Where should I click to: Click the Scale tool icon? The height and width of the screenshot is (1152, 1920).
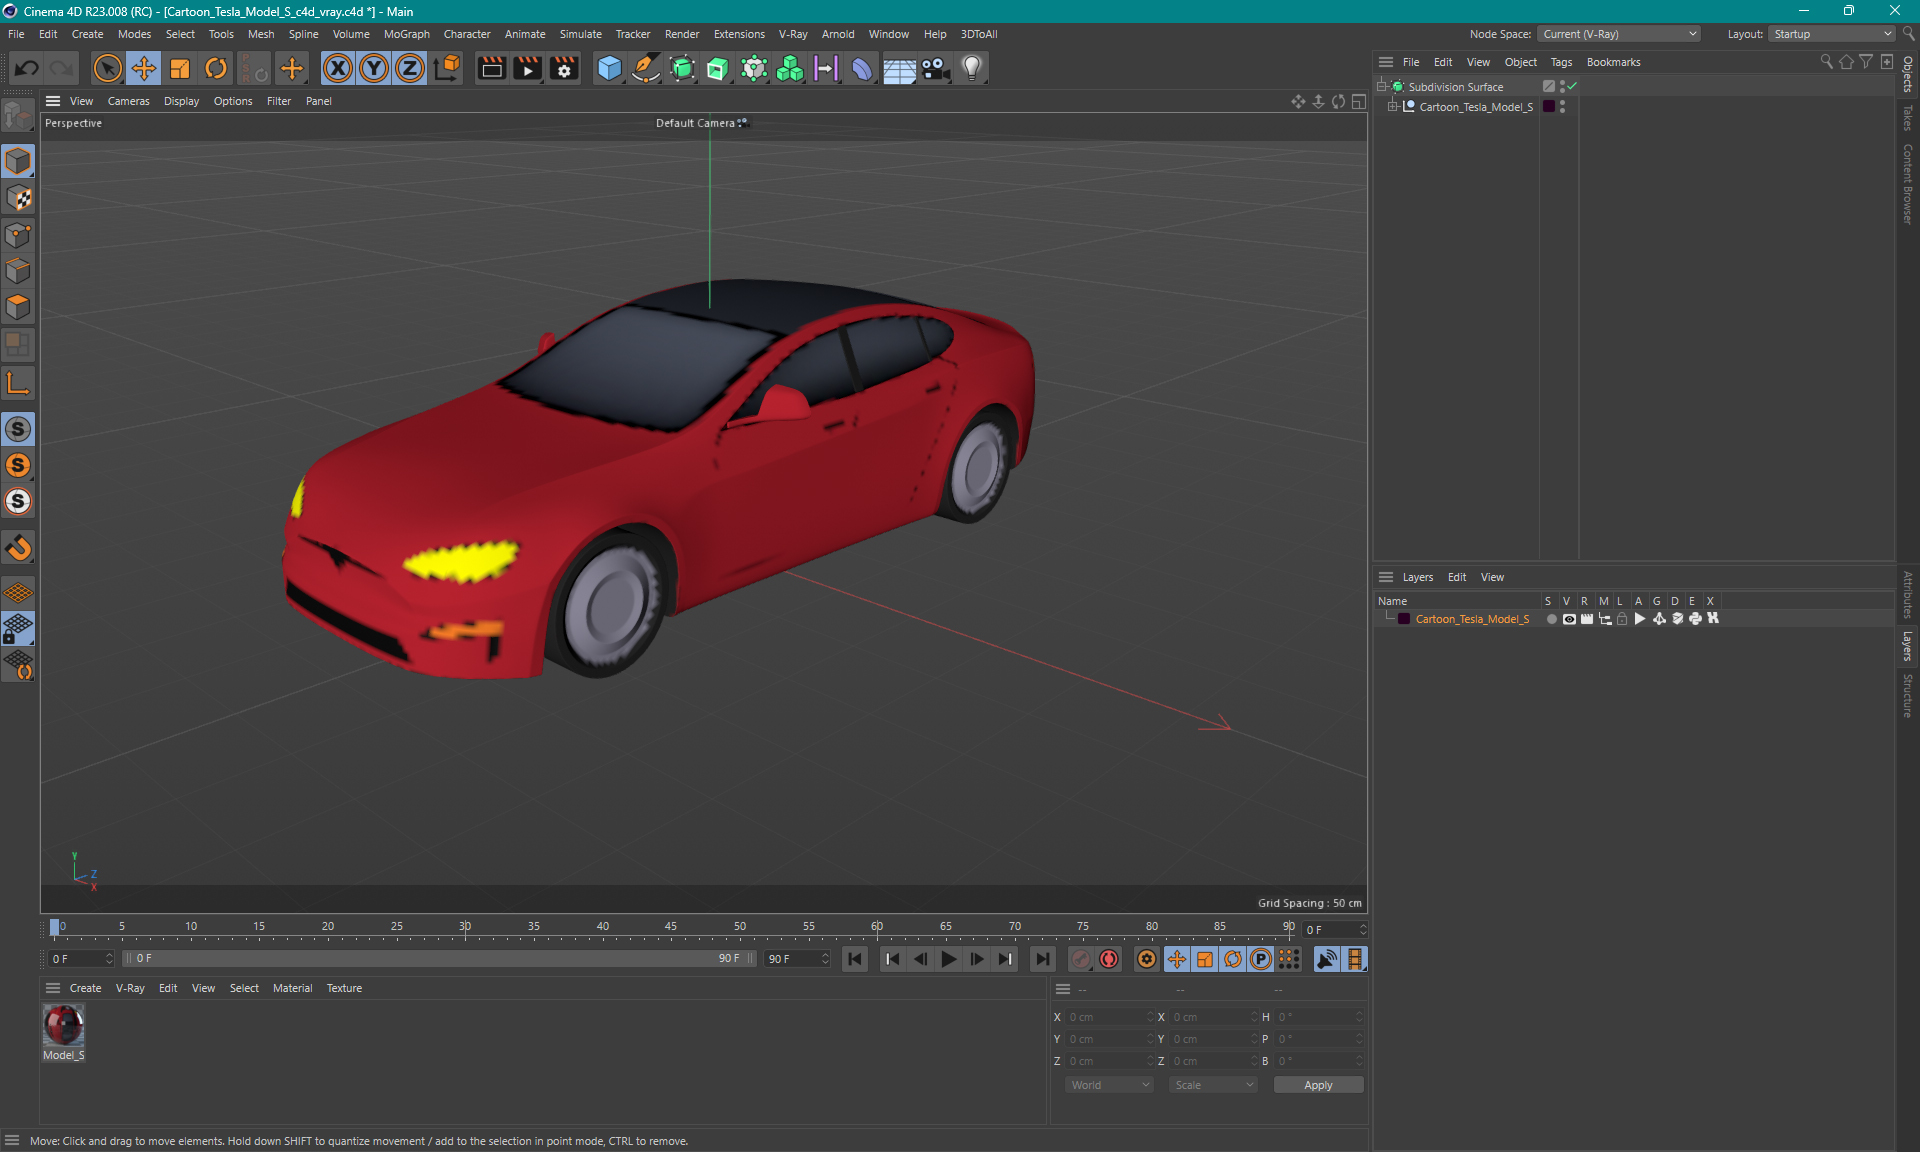[180, 67]
